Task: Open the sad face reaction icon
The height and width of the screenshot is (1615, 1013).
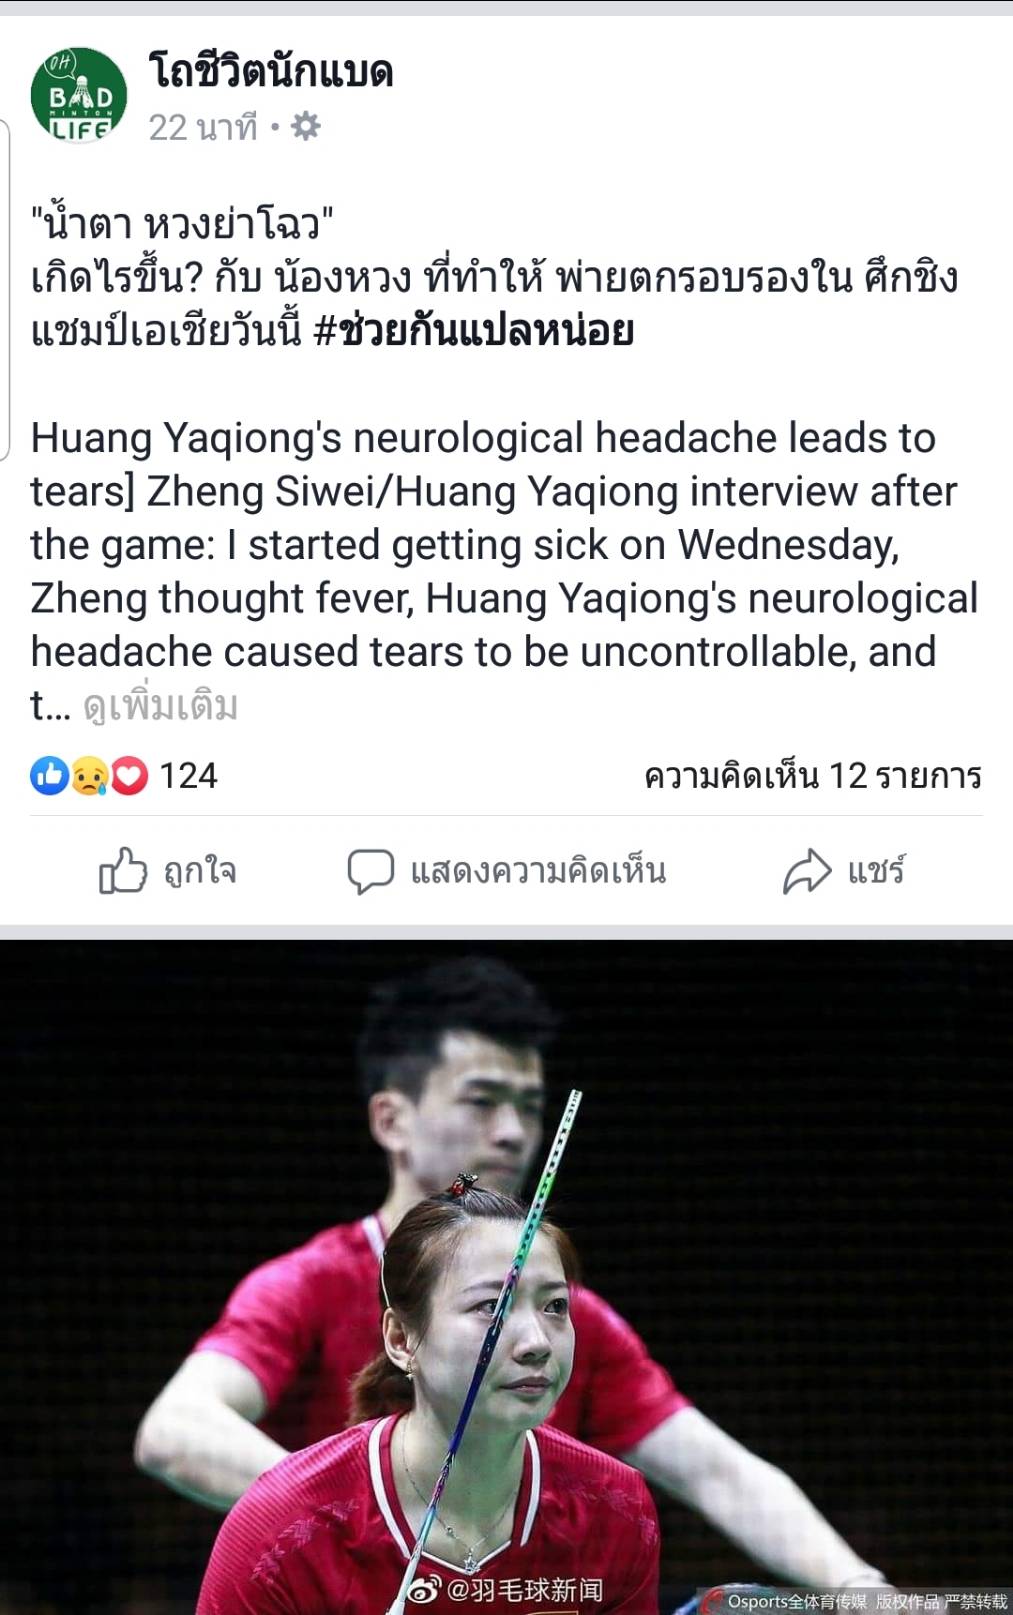Action: pyautogui.click(x=89, y=775)
